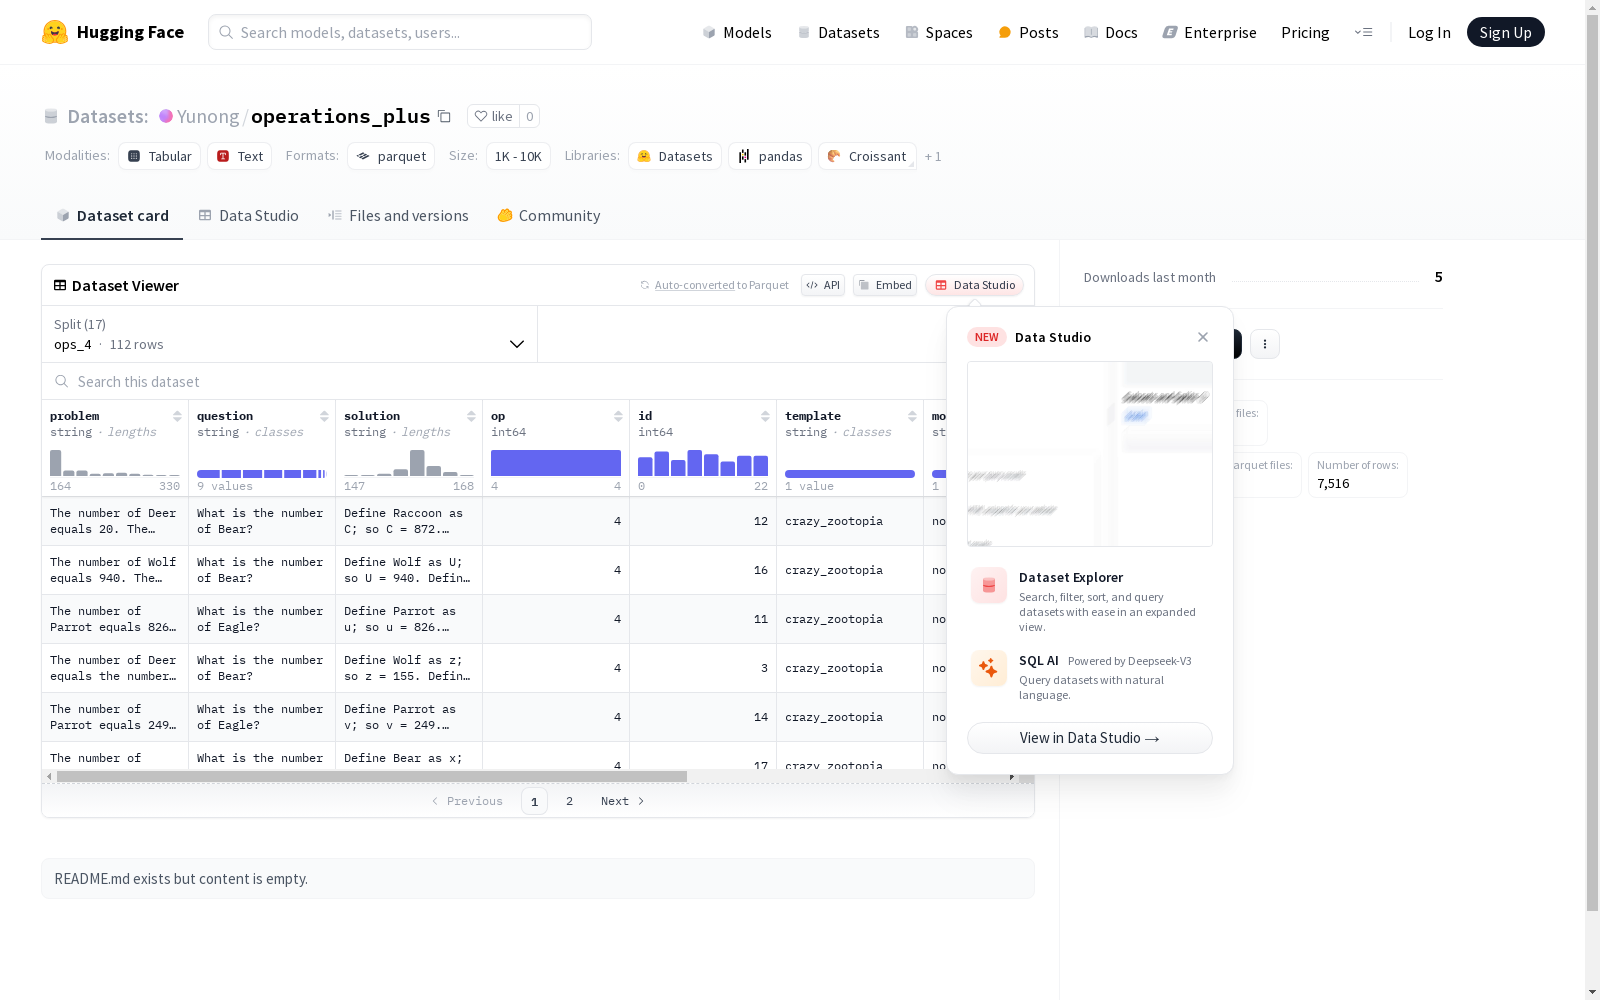Click the table horizontal scrollbar
Image resolution: width=1600 pixels, height=1000 pixels.
372,776
